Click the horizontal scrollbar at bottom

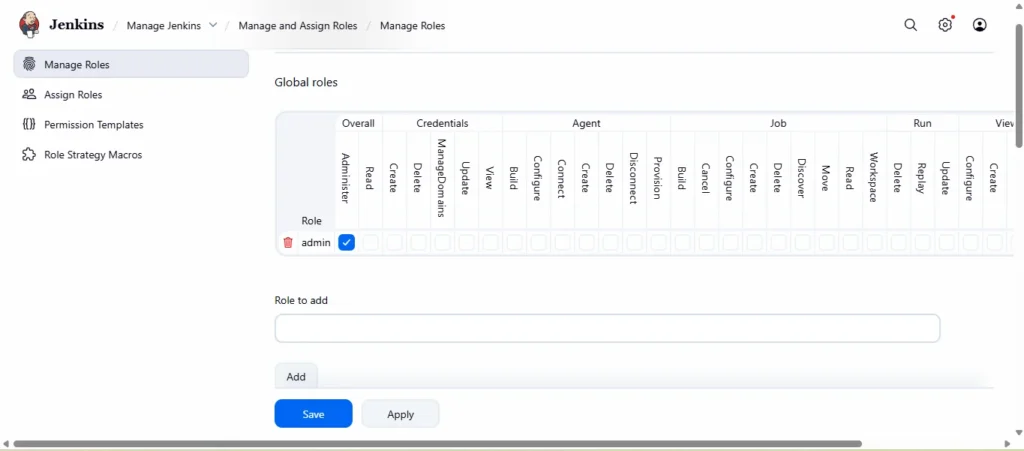pos(437,444)
